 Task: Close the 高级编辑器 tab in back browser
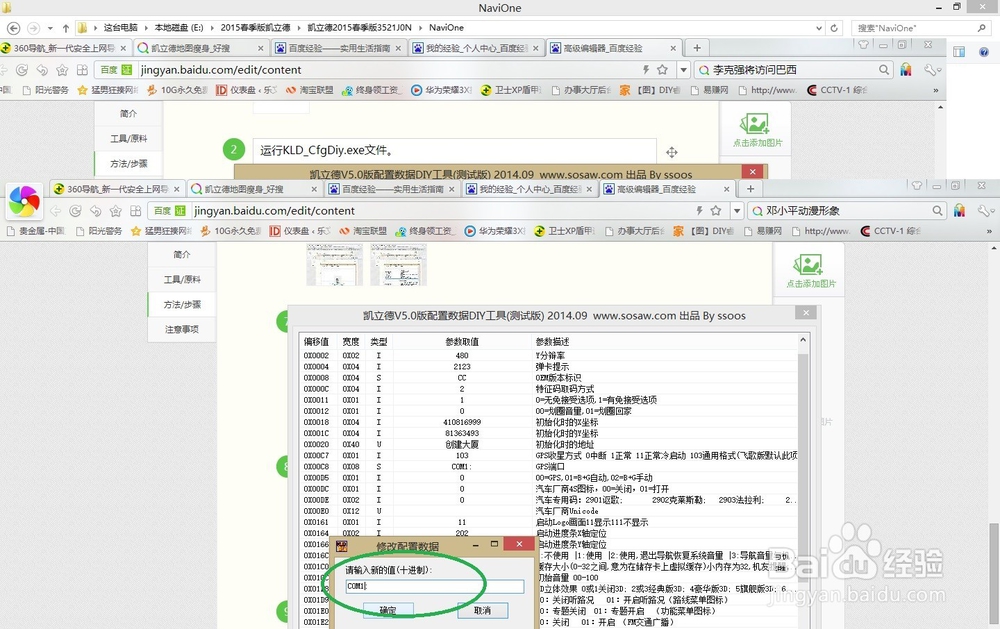(673, 48)
